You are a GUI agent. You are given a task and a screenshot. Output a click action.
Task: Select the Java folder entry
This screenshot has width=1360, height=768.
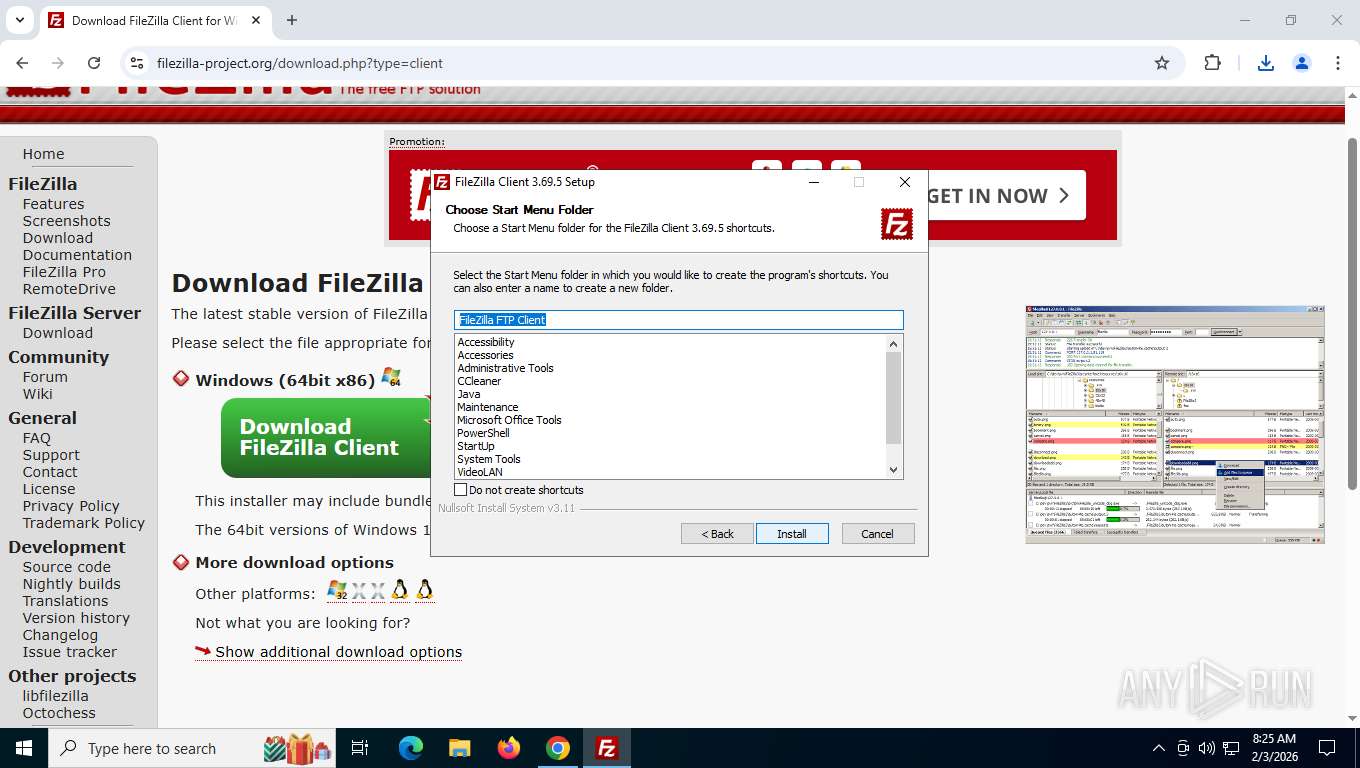(x=468, y=394)
